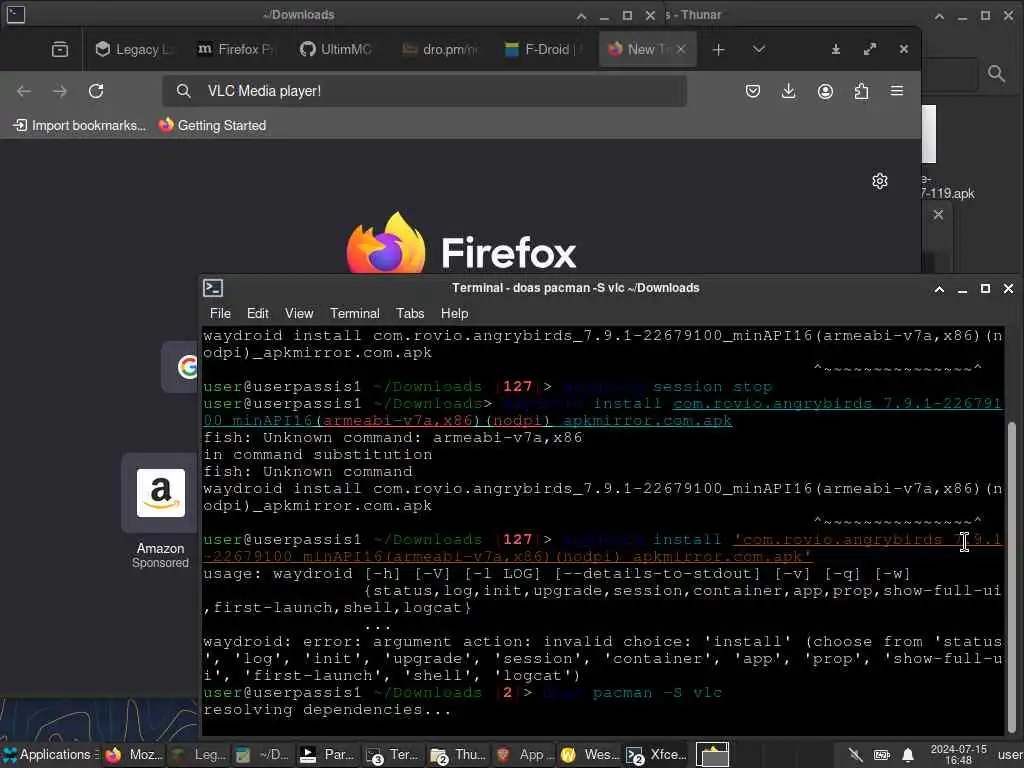Open the terminal Edit menu
This screenshot has height=768, width=1024.
point(257,313)
